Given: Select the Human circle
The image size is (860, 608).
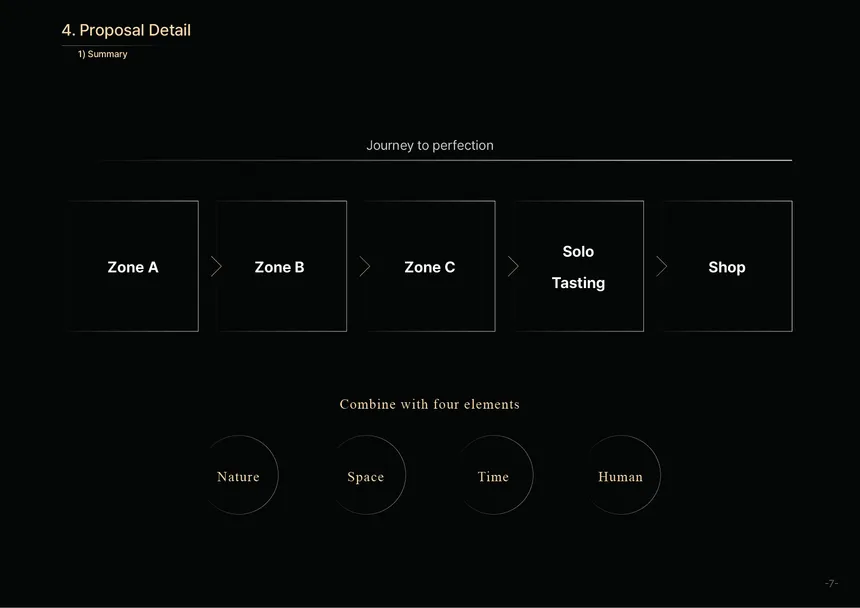Looking at the screenshot, I should tap(621, 475).
